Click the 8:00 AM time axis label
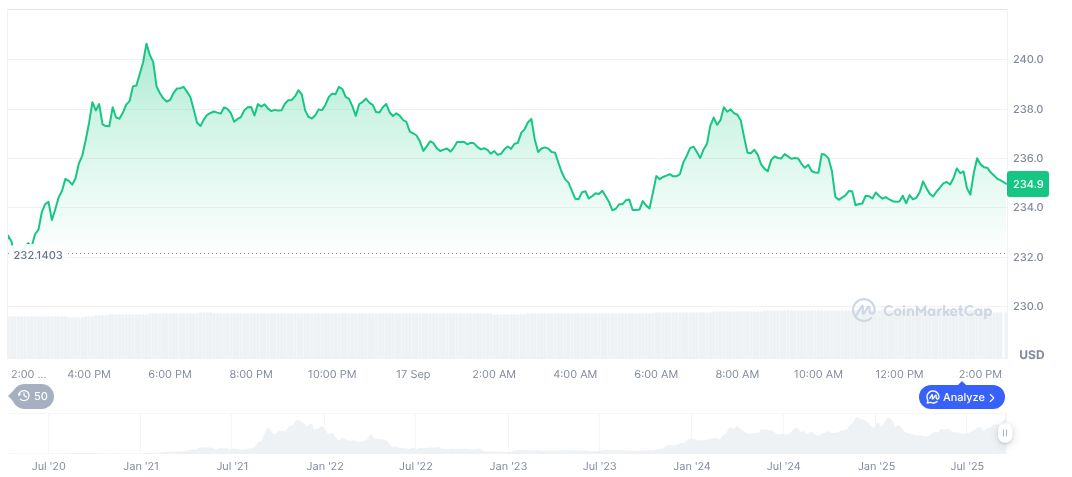The height and width of the screenshot is (477, 1072). click(x=737, y=374)
